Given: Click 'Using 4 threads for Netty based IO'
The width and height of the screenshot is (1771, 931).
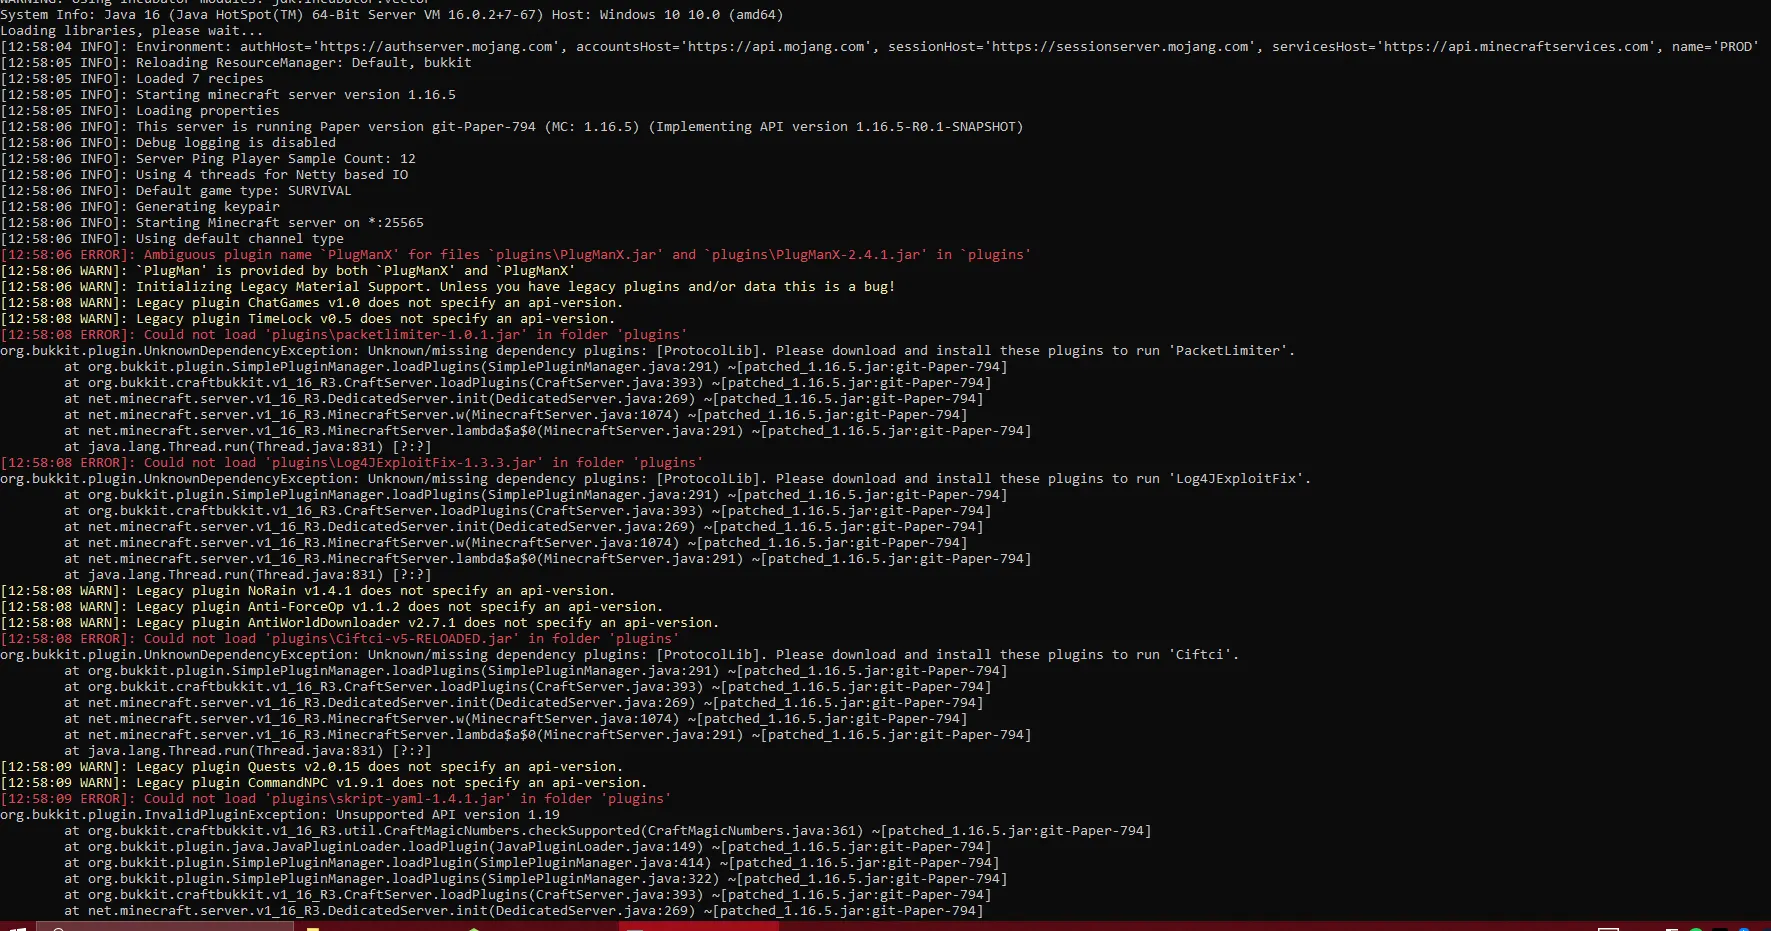Looking at the screenshot, I should [204, 175].
